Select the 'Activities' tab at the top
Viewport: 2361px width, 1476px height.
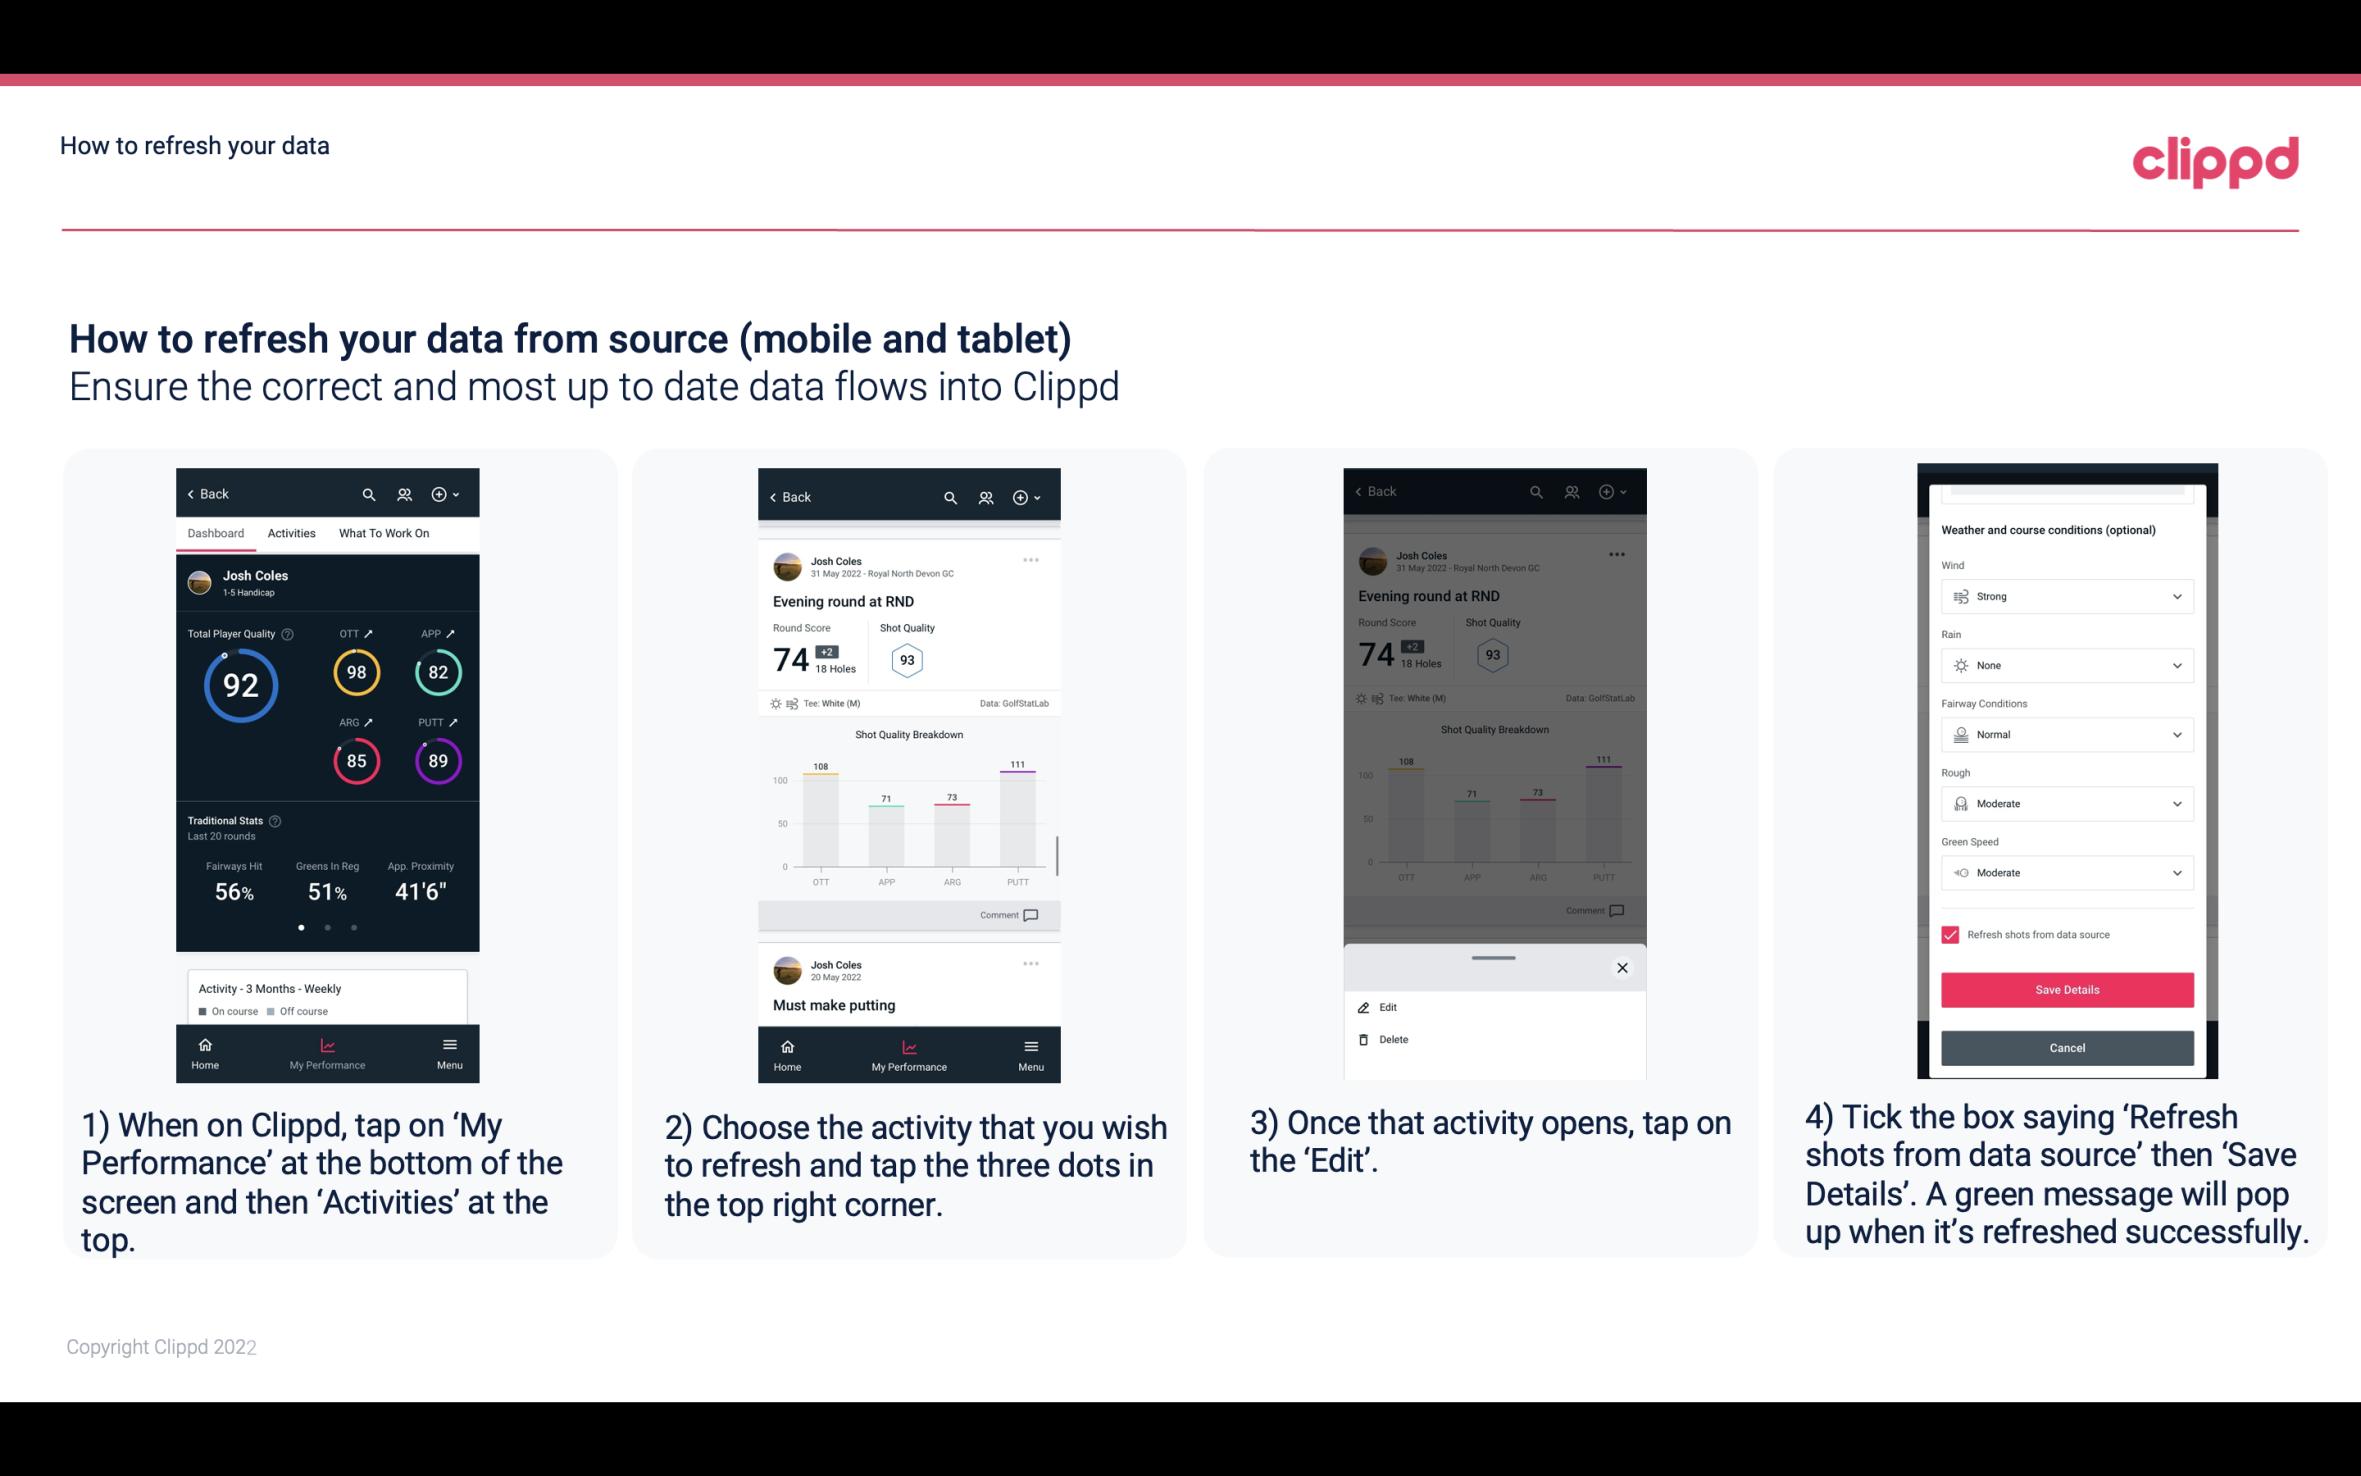[x=291, y=532]
